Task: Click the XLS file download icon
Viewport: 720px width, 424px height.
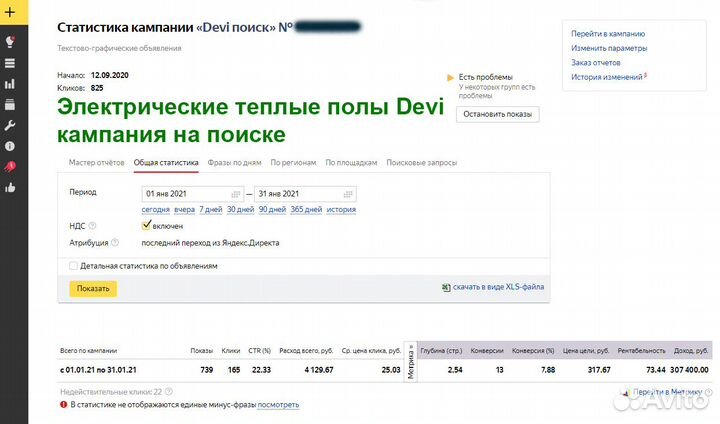Action: click(446, 288)
